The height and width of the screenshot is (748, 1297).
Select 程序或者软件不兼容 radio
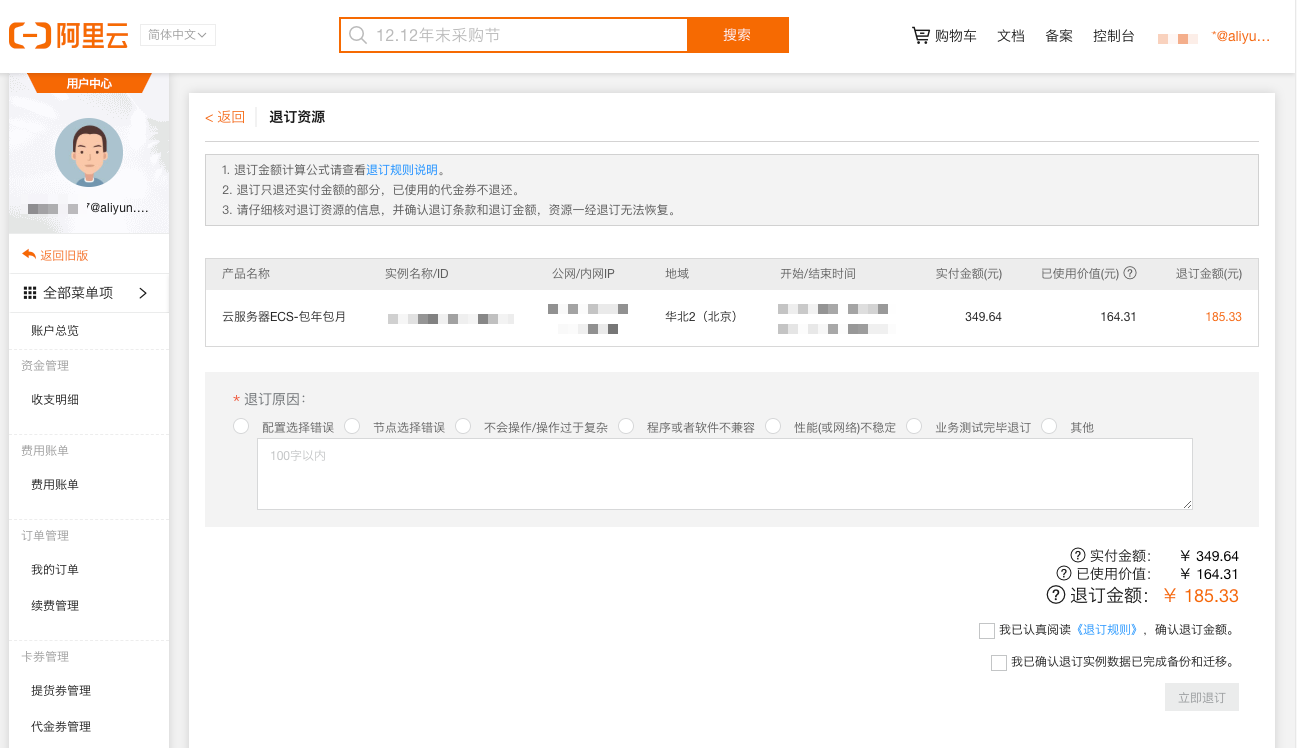click(626, 426)
